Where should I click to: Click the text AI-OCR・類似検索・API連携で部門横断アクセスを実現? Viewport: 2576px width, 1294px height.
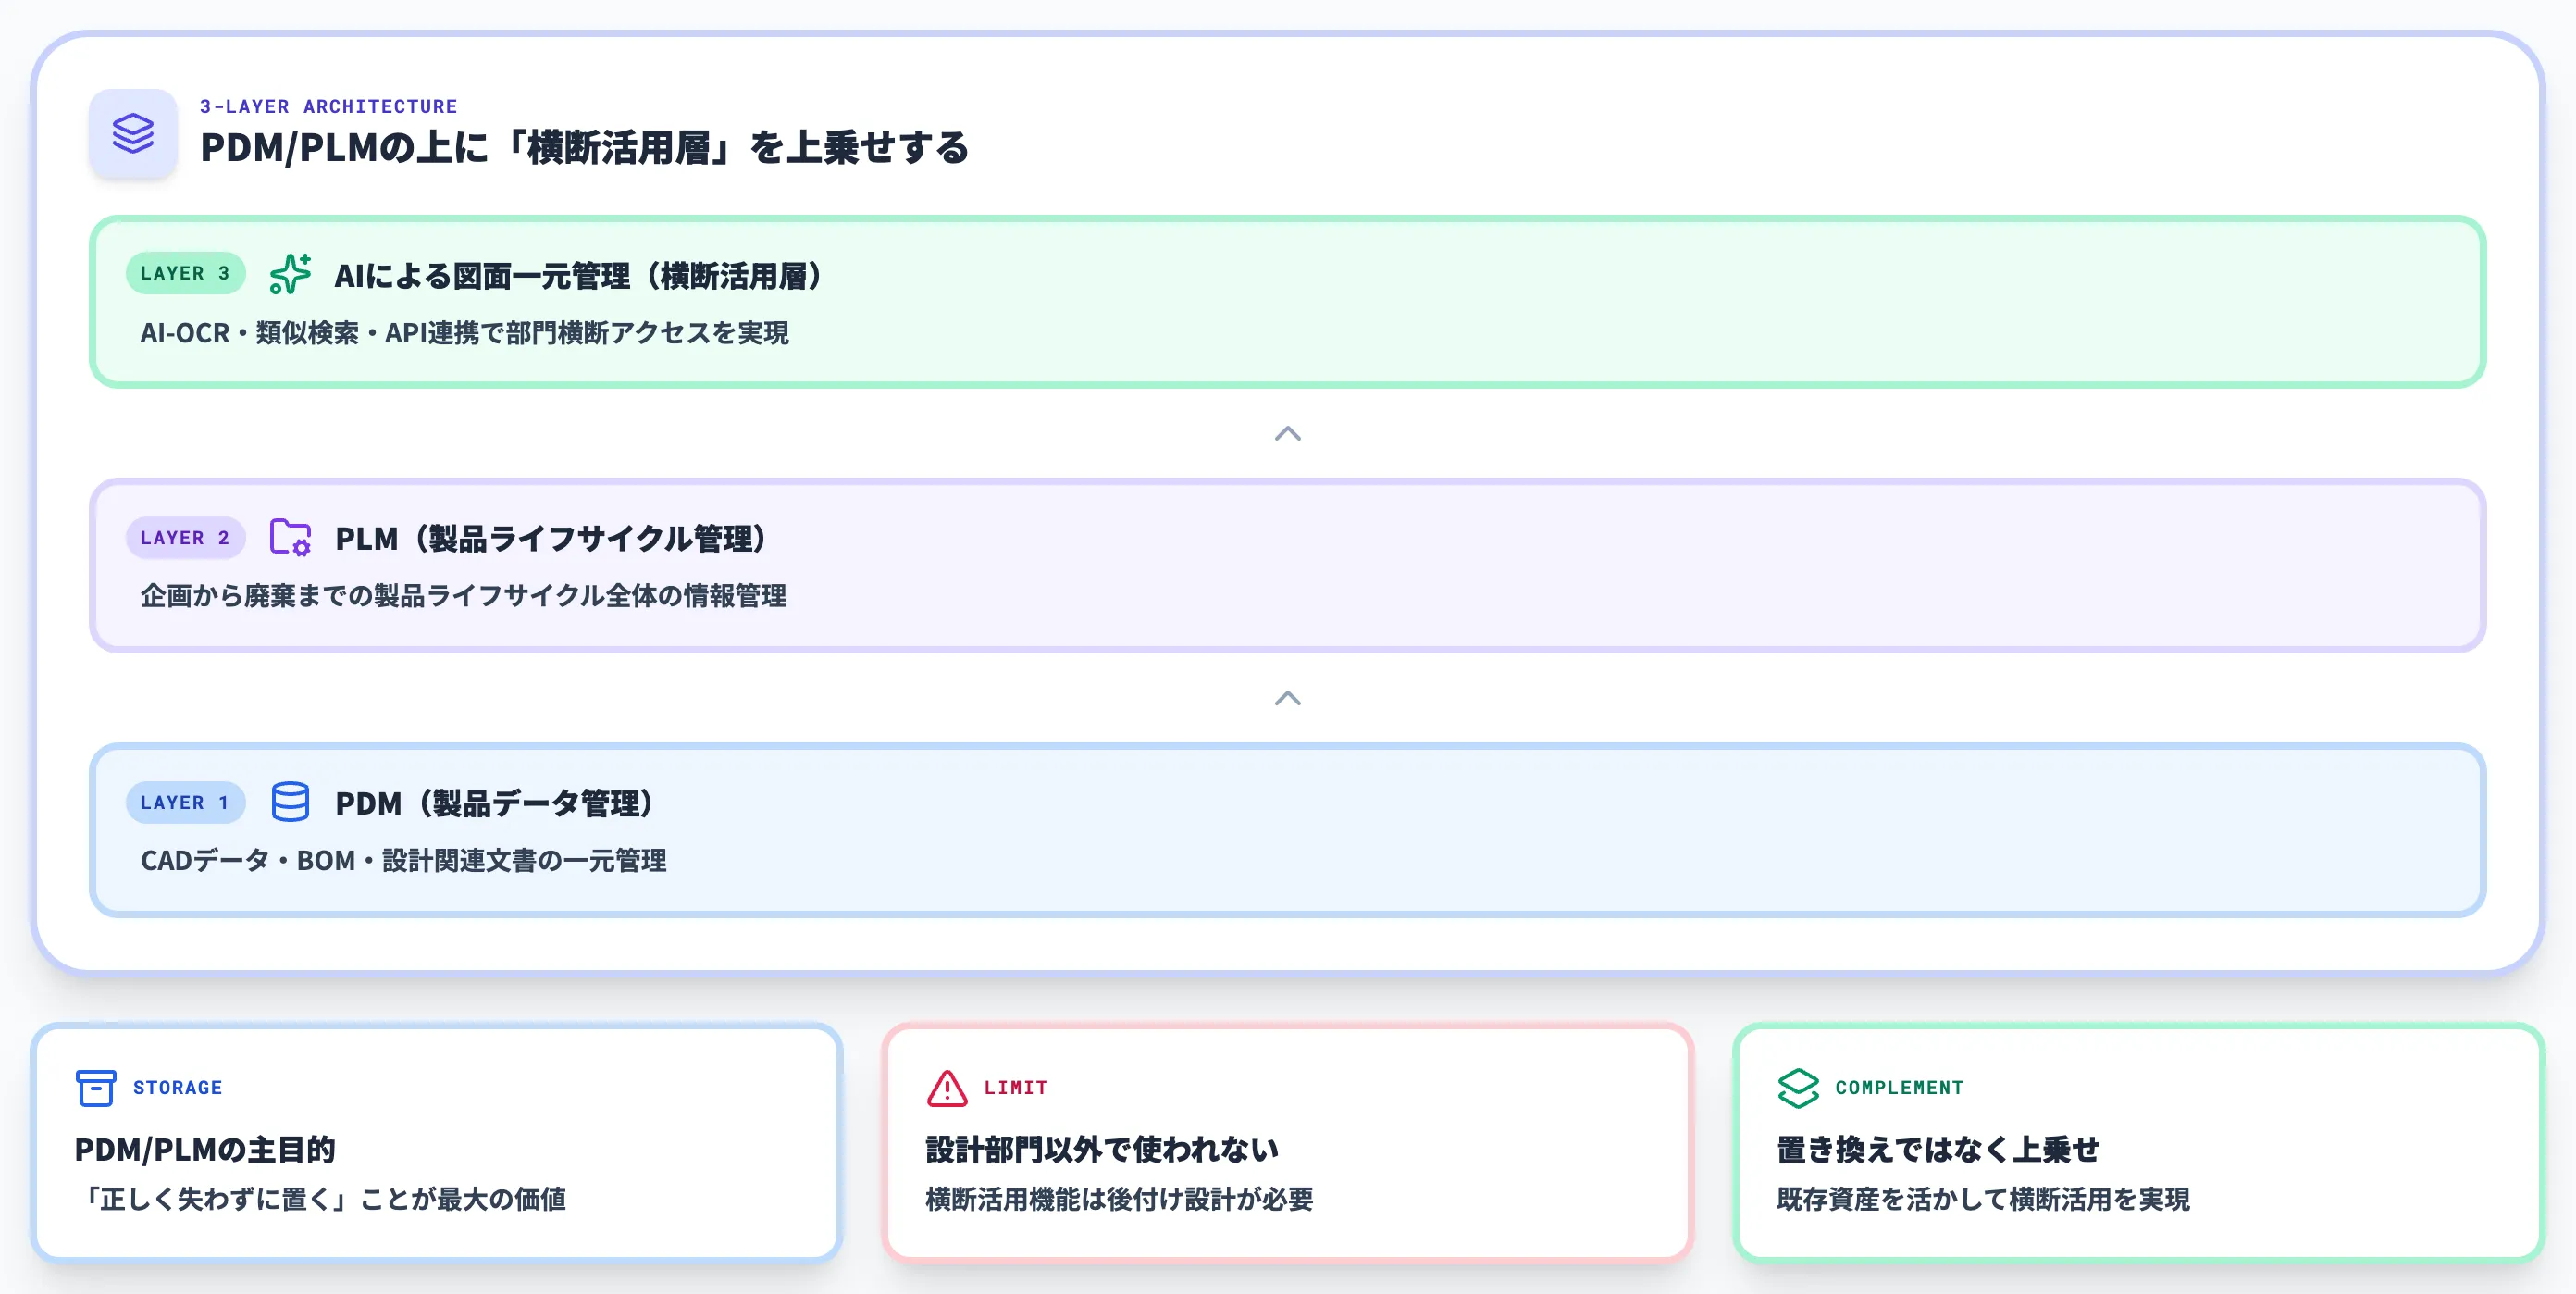464,333
